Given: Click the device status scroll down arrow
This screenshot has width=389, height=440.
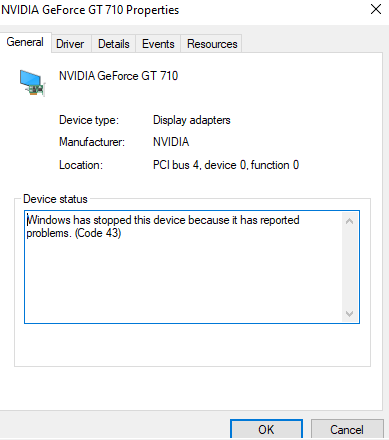Looking at the screenshot, I should click(349, 314).
